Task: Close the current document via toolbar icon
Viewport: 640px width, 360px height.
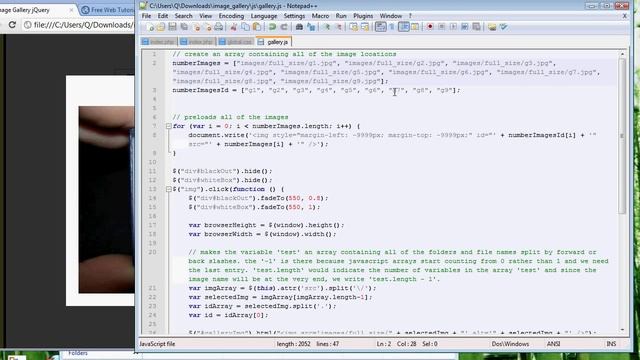Action: tap(197, 27)
